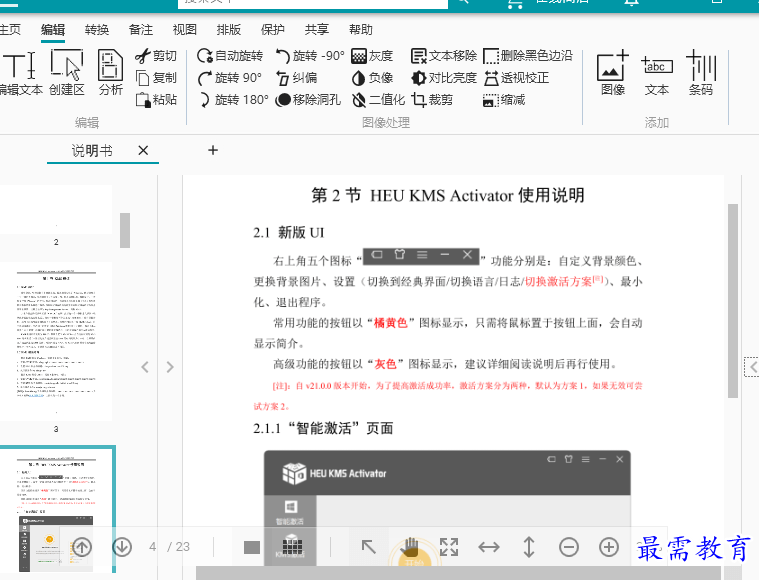Switch to the 视图 tab
This screenshot has height=580, width=759.
[x=185, y=30]
